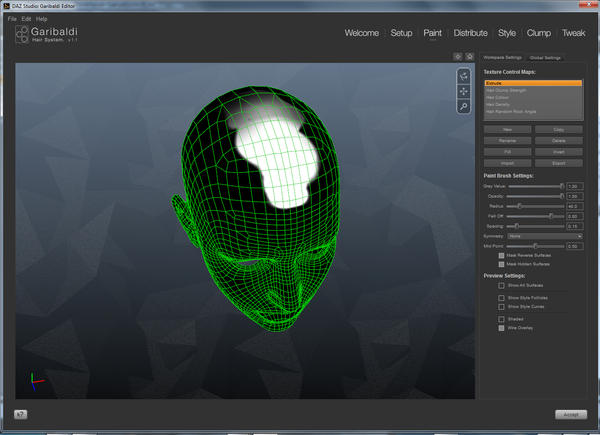Screen dimensions: 600x435
Task: Click the axis orientation gizmo
Action: pos(36,381)
